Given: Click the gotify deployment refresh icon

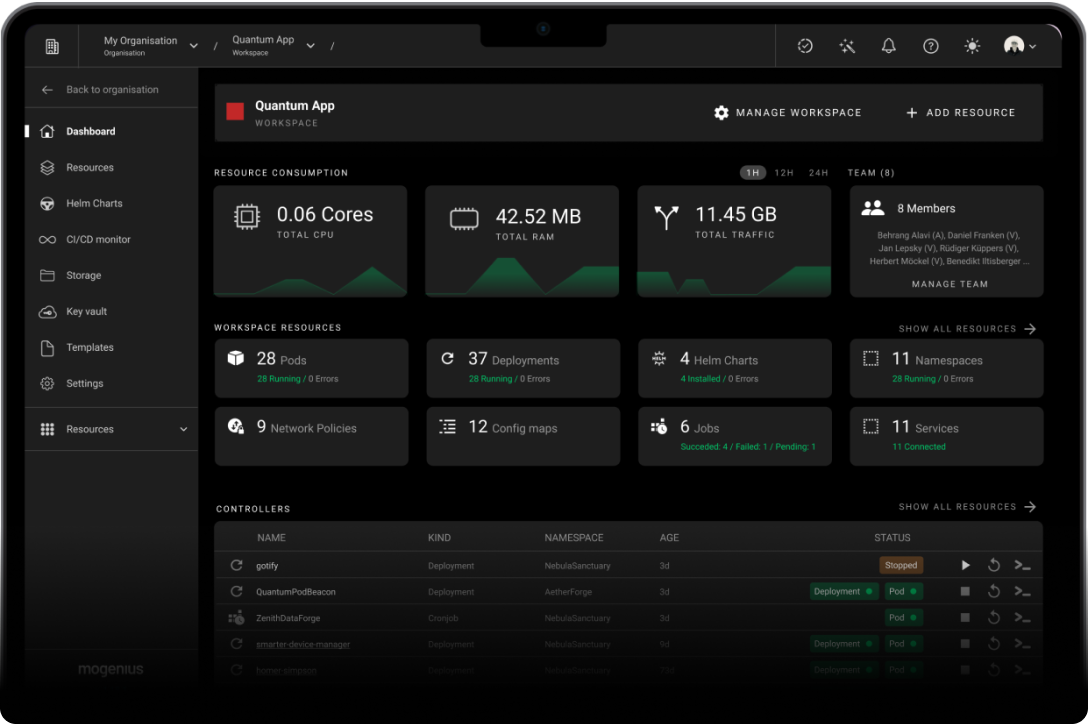Looking at the screenshot, I should pos(237,565).
